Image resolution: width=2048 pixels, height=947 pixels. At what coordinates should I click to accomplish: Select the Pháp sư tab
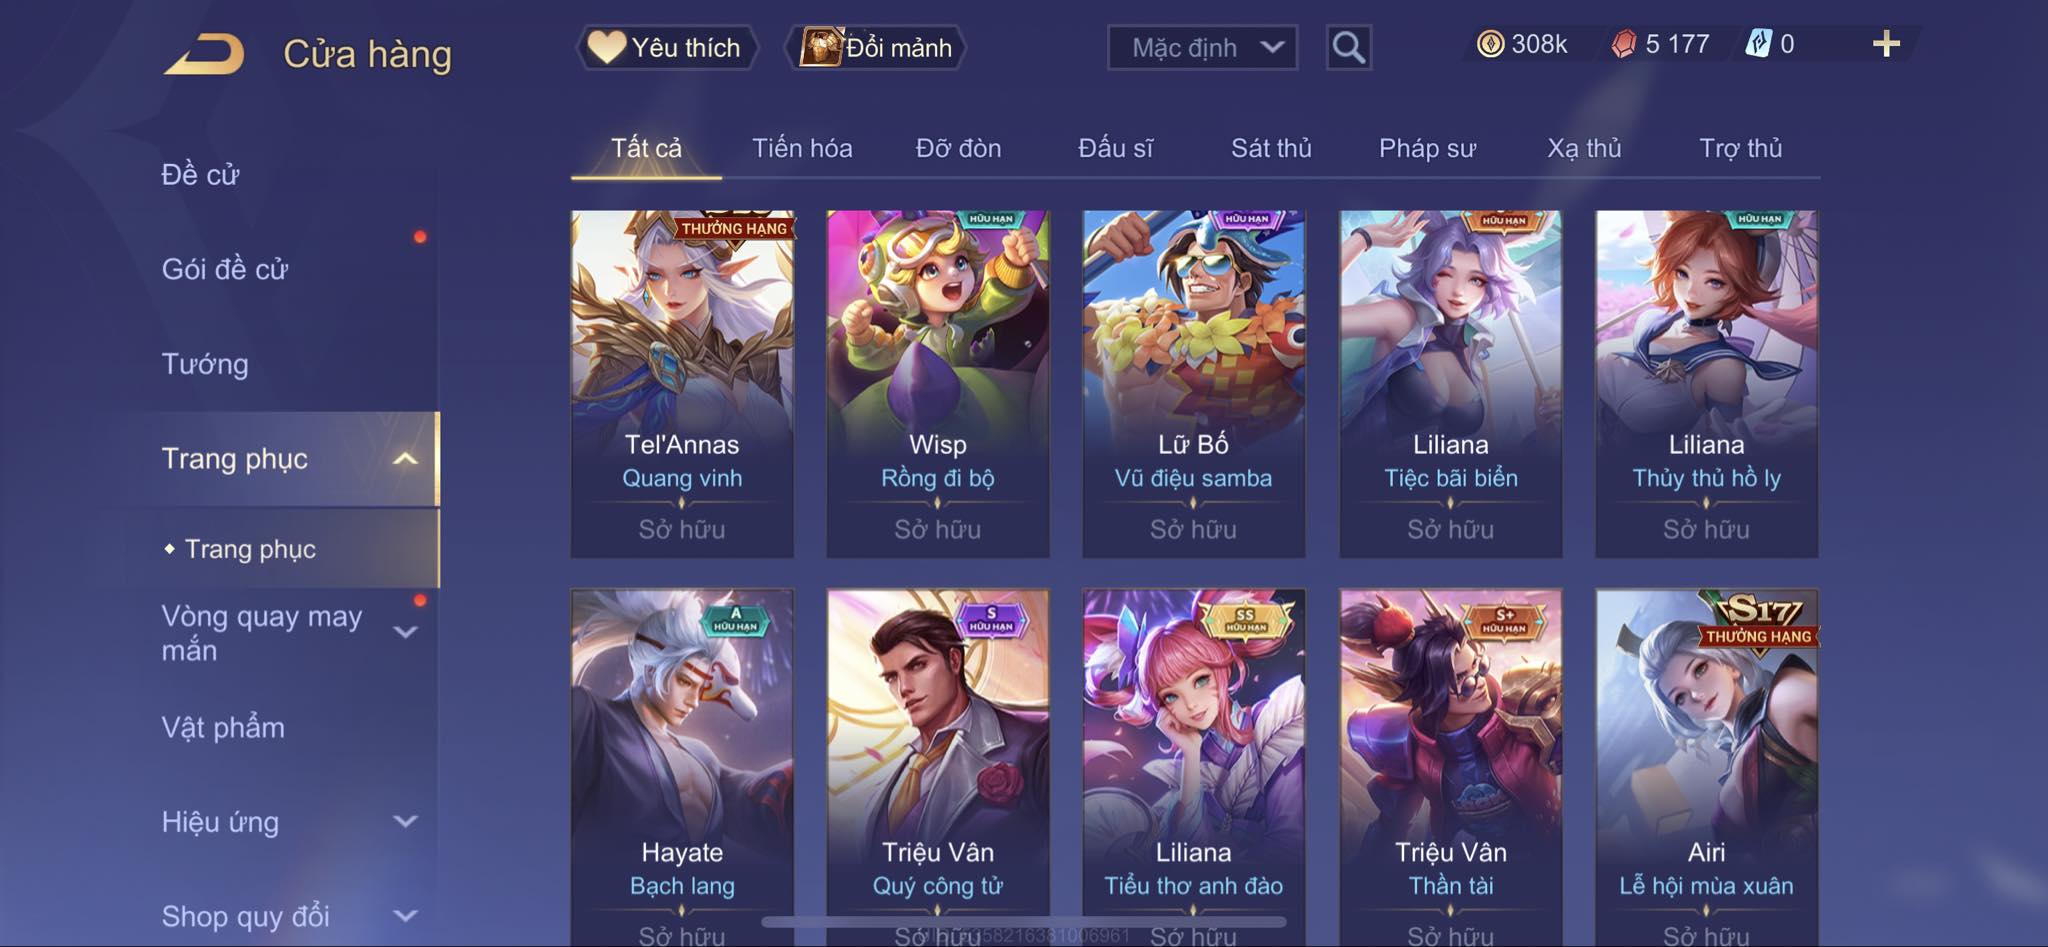(x=1427, y=148)
